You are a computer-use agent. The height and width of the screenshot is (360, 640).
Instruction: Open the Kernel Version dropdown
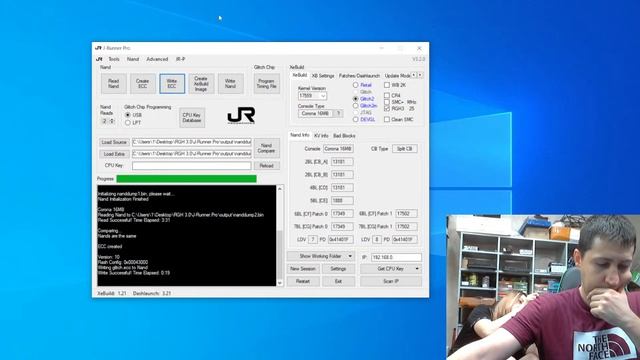pyautogui.click(x=323, y=96)
